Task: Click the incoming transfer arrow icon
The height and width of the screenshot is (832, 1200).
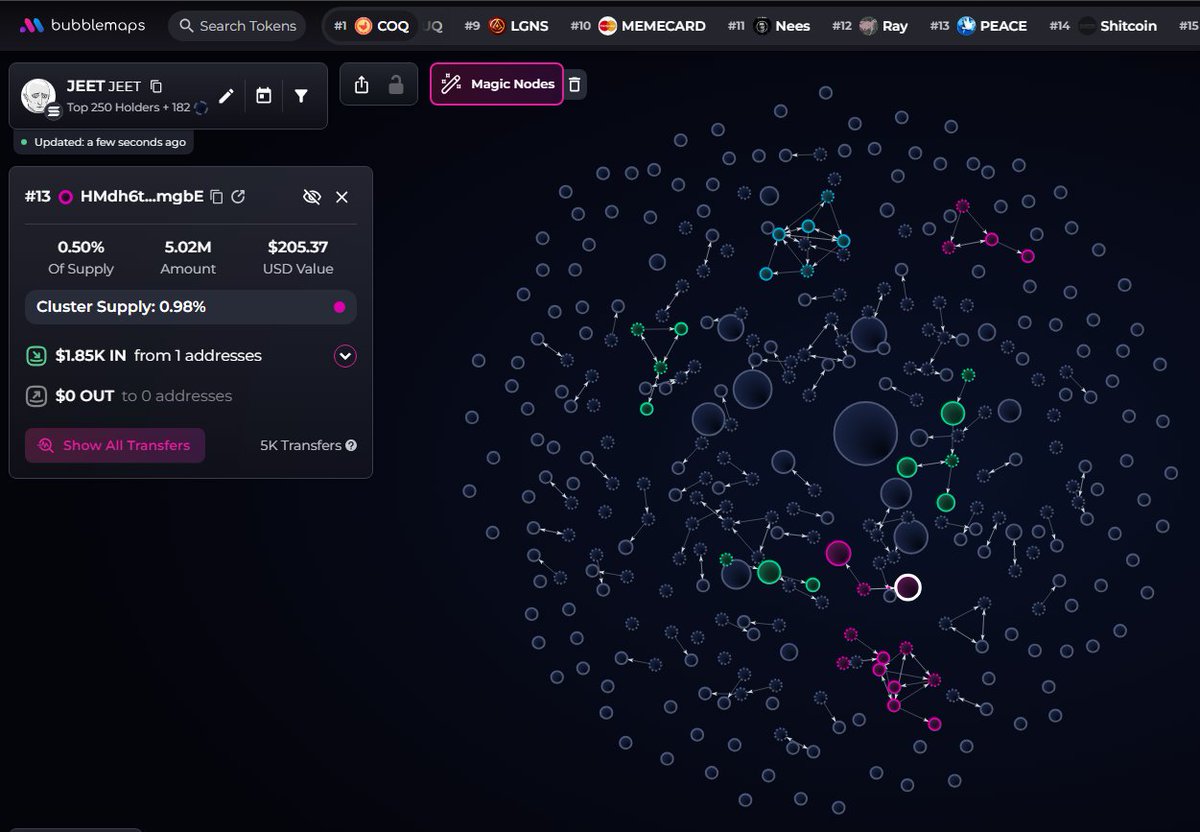Action: [36, 355]
